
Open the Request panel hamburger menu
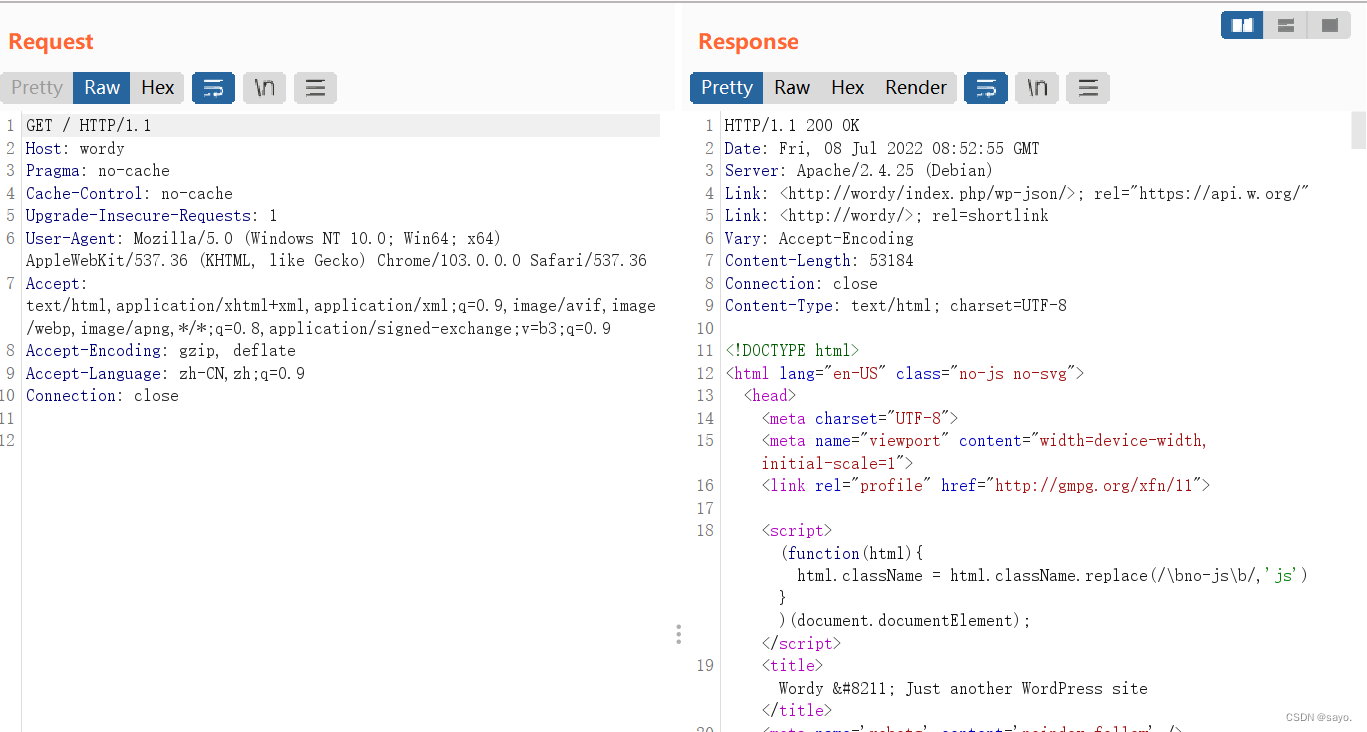pyautogui.click(x=315, y=88)
